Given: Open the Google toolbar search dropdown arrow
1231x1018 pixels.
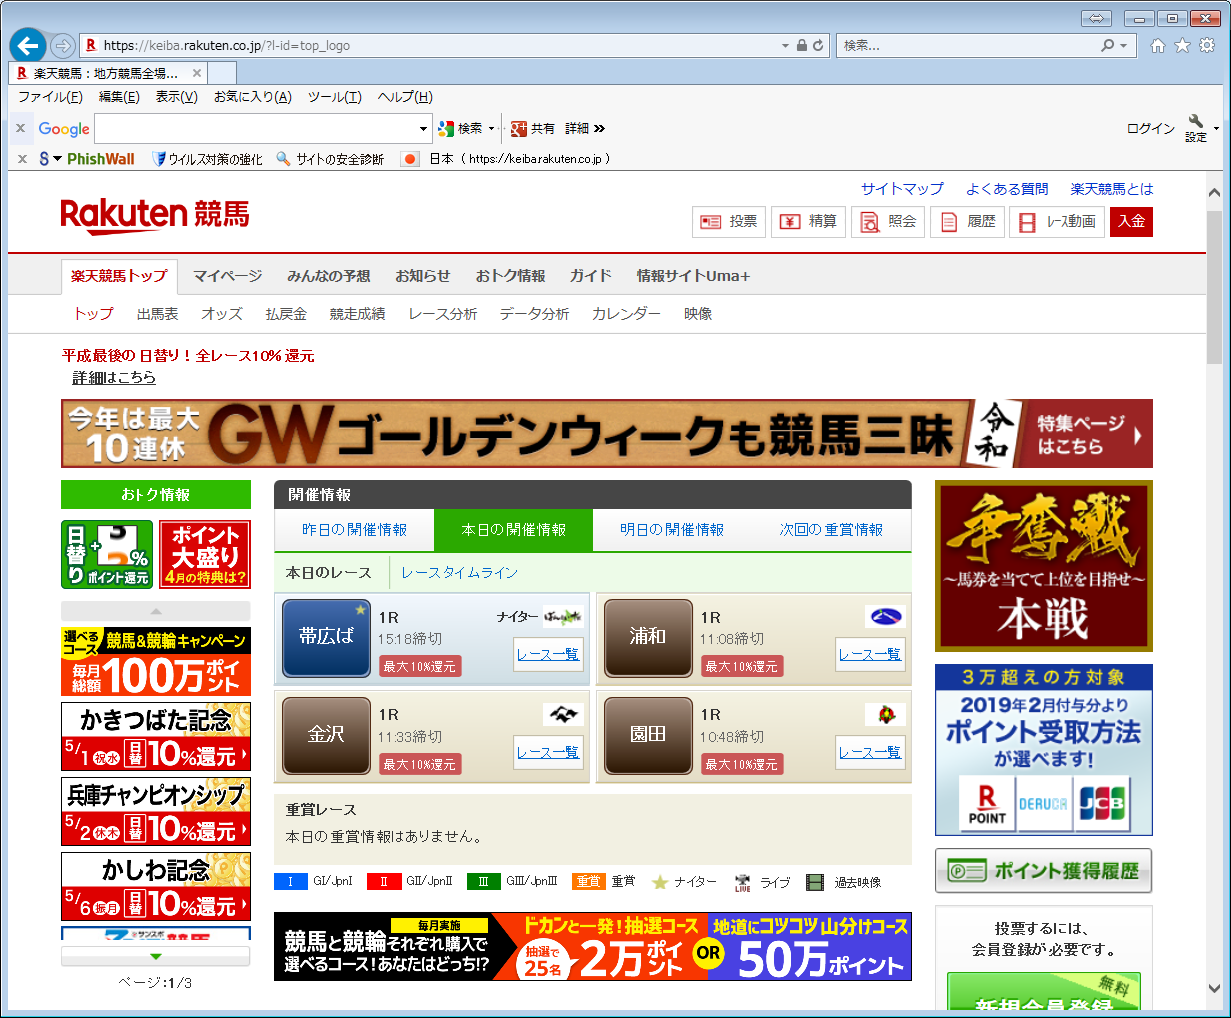Looking at the screenshot, I should pos(424,129).
